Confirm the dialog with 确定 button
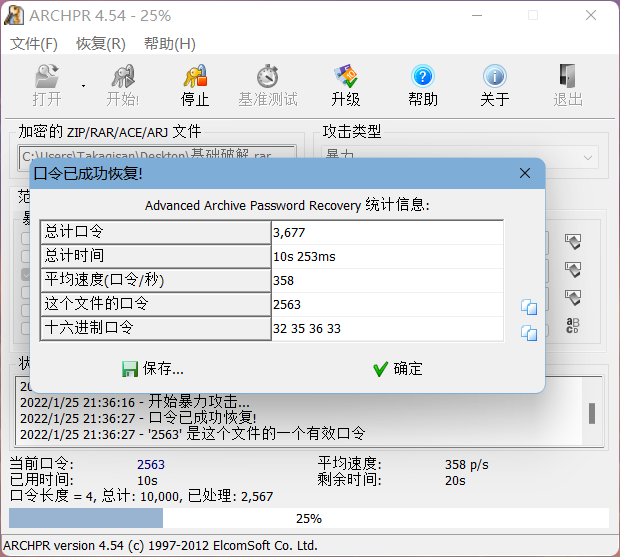The height and width of the screenshot is (557, 620). 398,368
